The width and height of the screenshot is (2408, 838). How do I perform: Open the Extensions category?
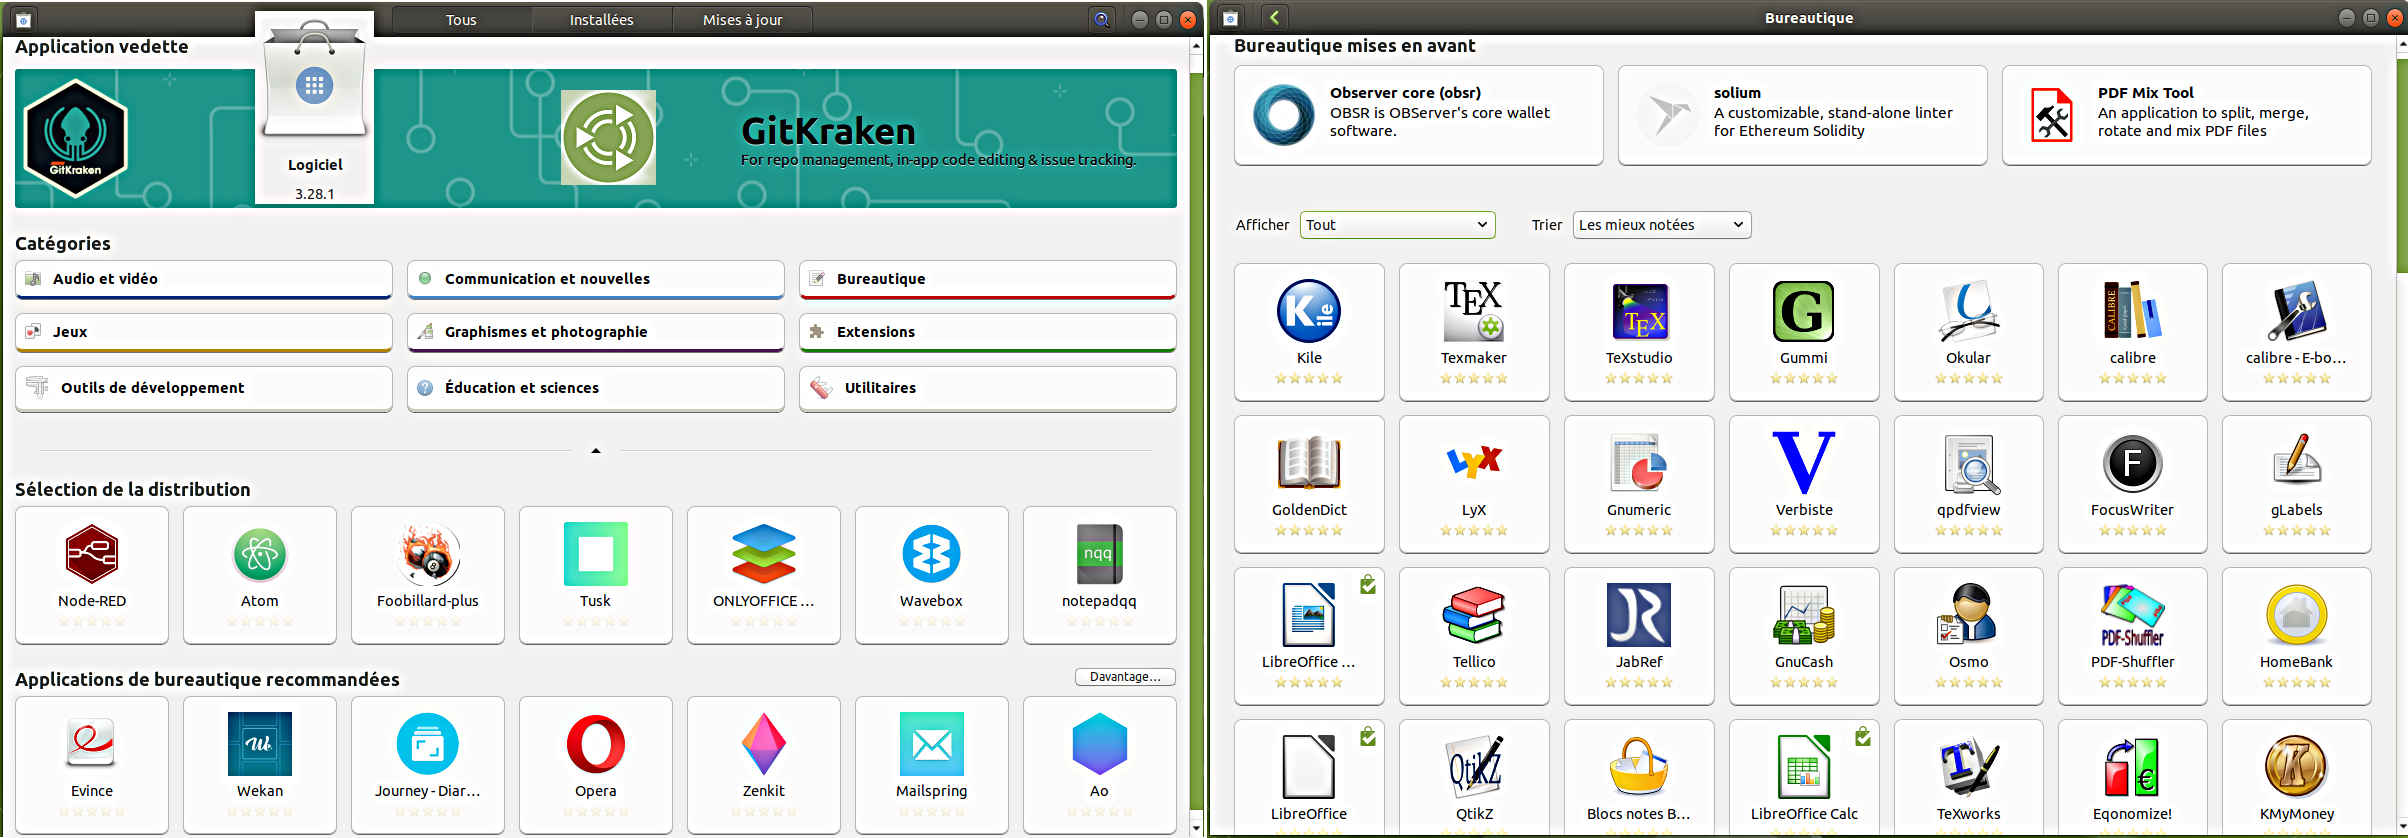988,332
